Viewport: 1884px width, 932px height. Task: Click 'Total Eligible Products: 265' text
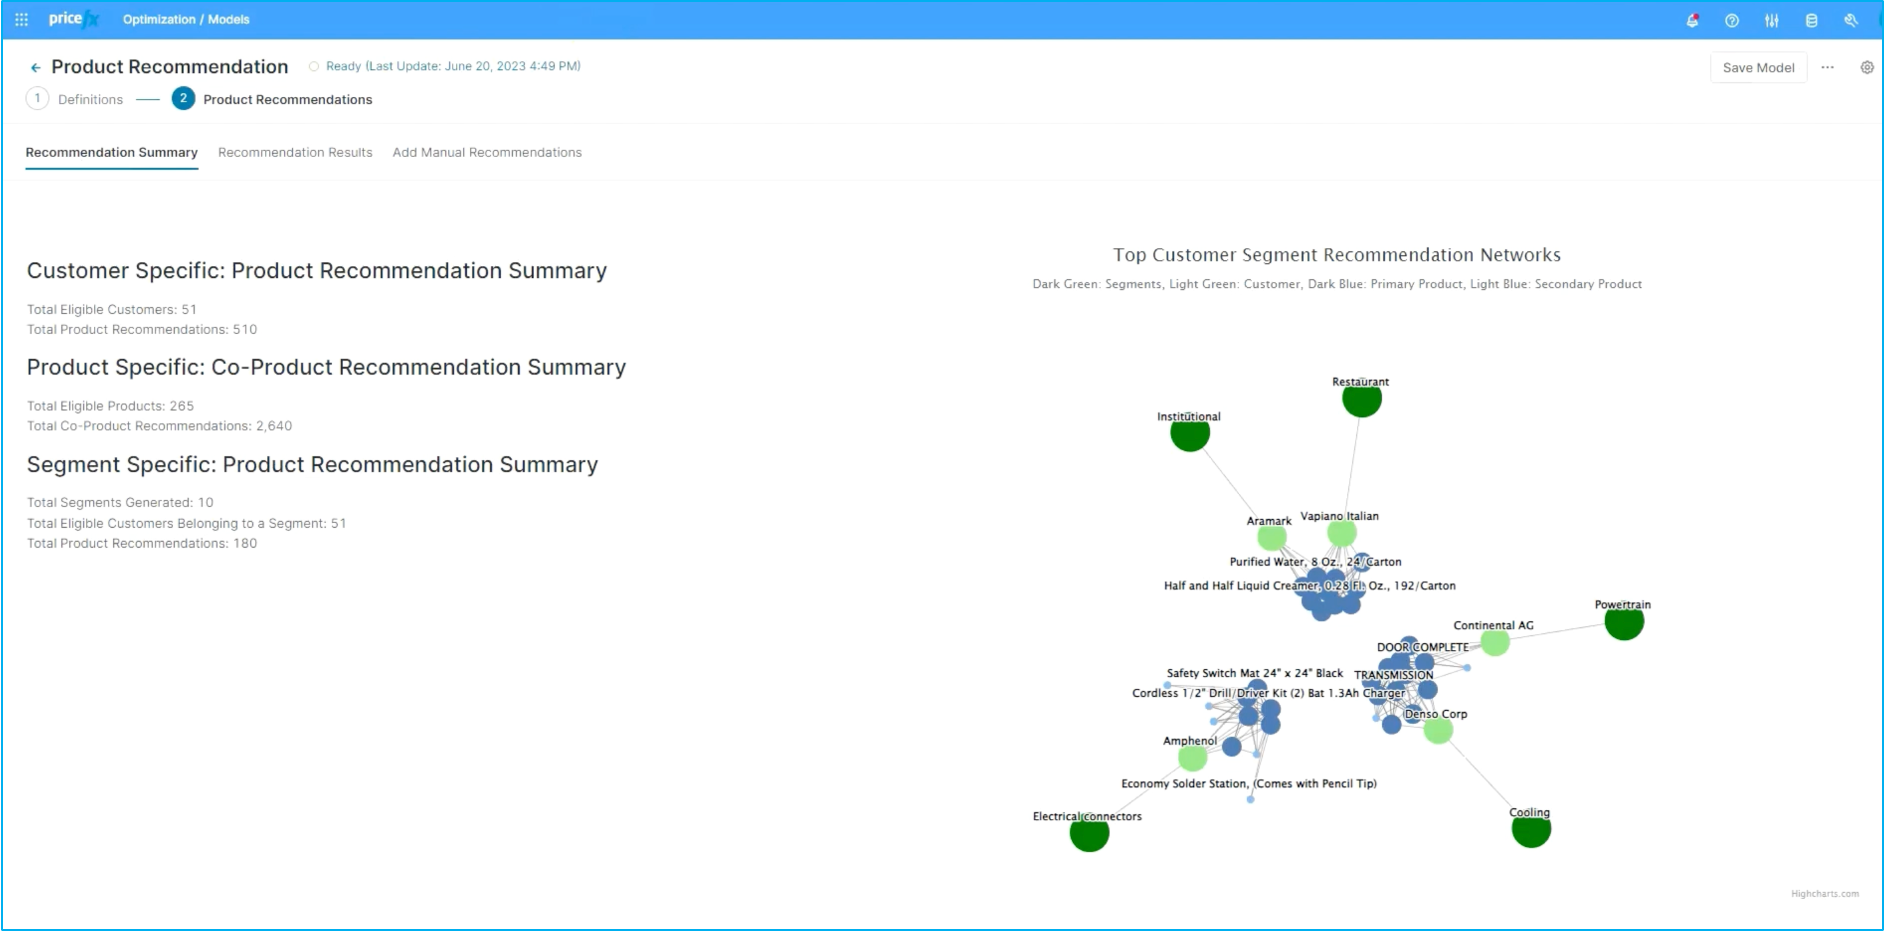click(111, 406)
